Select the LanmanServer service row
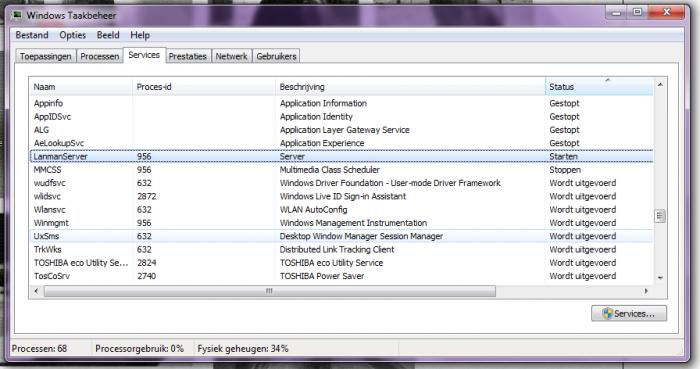 342,157
